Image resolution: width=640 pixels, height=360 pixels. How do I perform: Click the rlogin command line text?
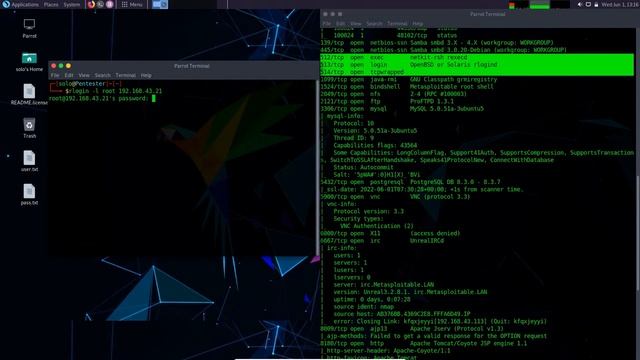(116, 91)
